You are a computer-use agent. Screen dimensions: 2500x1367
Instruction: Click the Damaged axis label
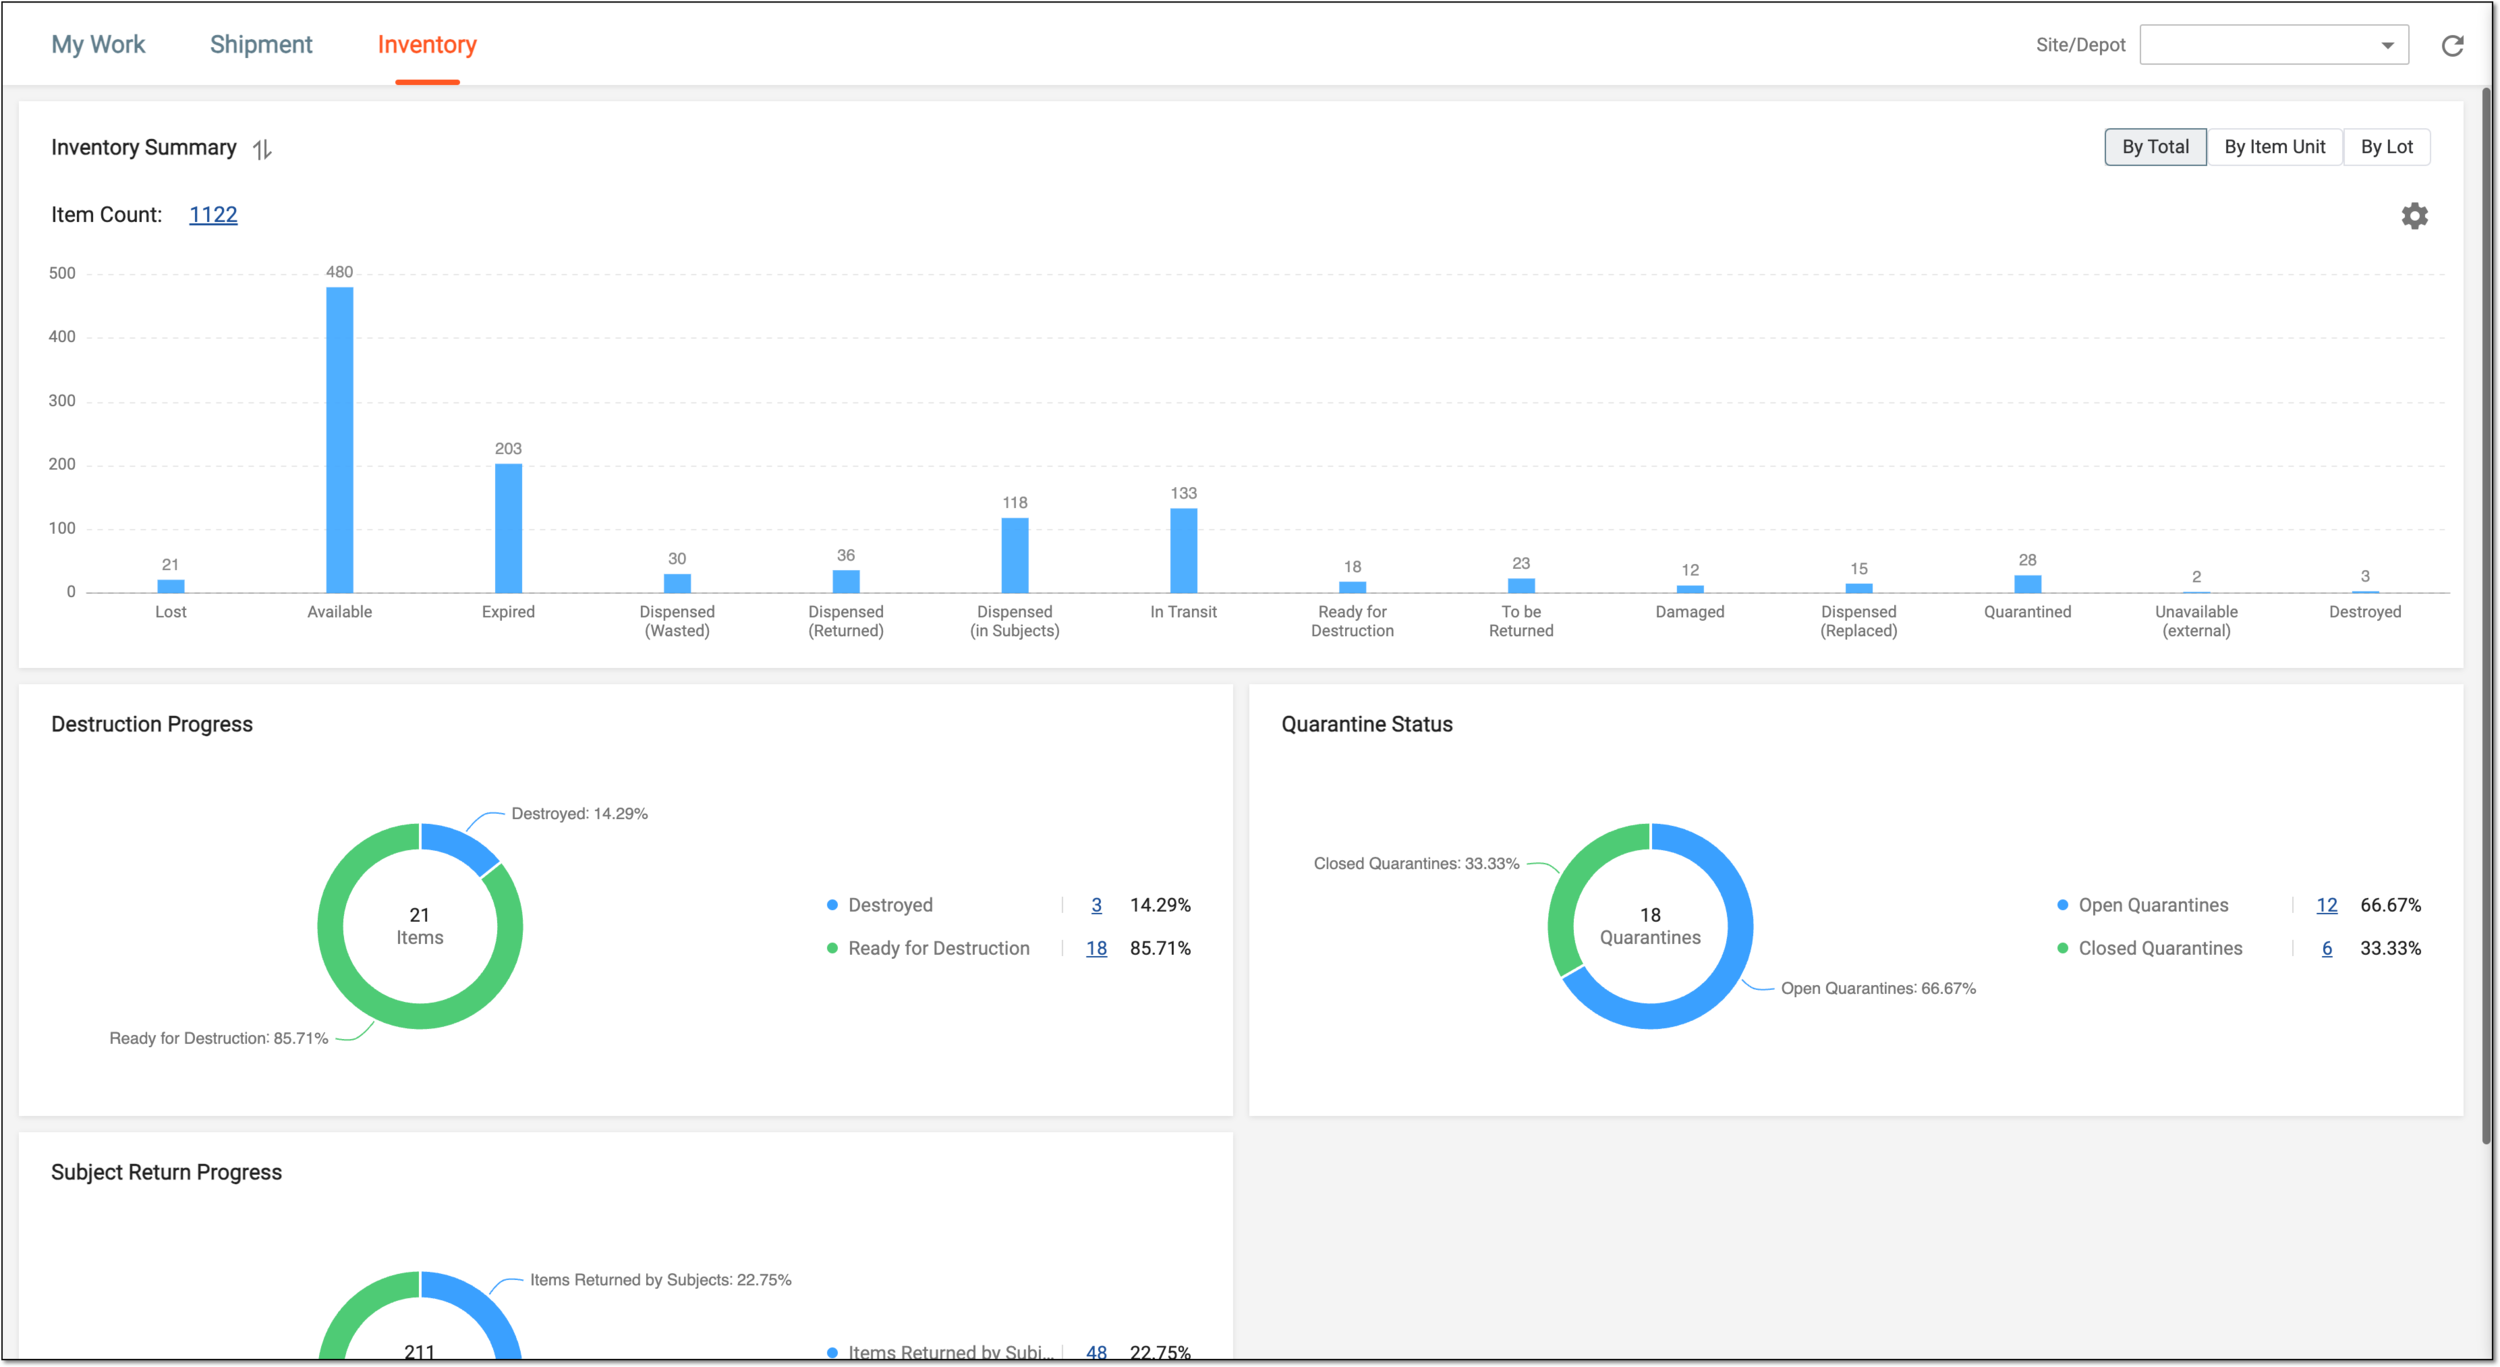coord(1689,612)
